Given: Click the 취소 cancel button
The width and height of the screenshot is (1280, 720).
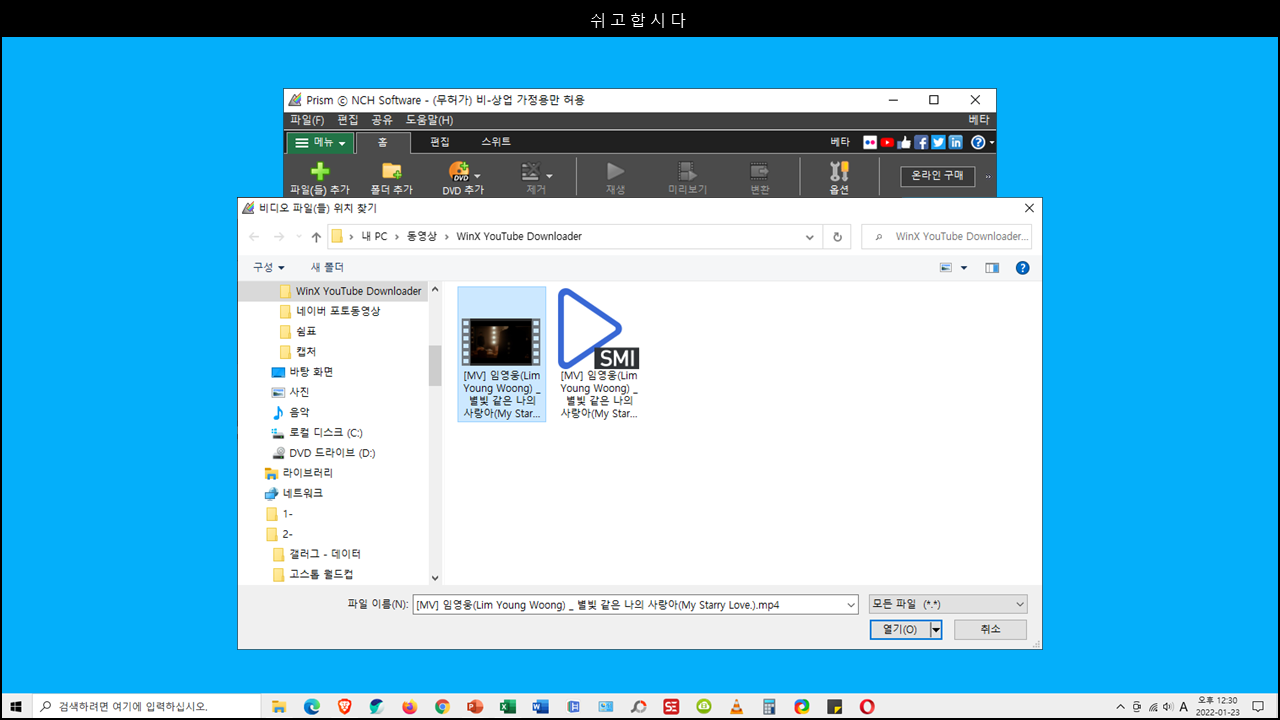Looking at the screenshot, I should coord(990,629).
